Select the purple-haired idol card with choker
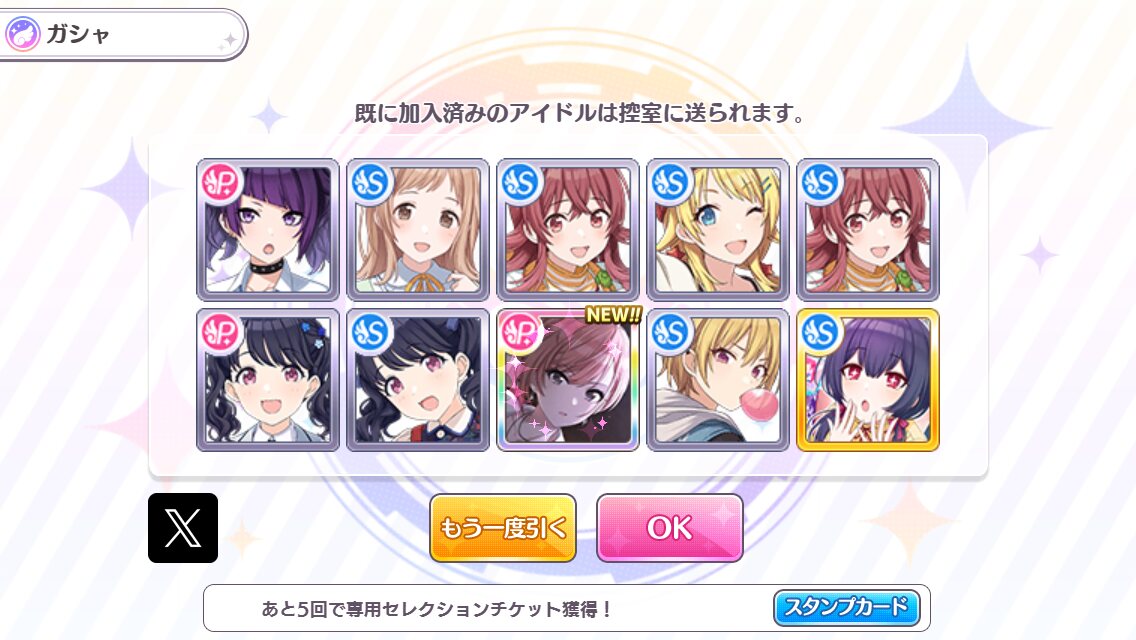The width and height of the screenshot is (1136, 640). point(268,229)
